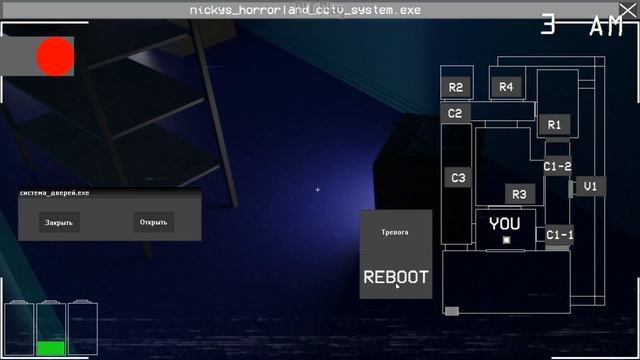The image size is (640, 360).
Task: Open camera C2 feed
Action: click(x=455, y=113)
